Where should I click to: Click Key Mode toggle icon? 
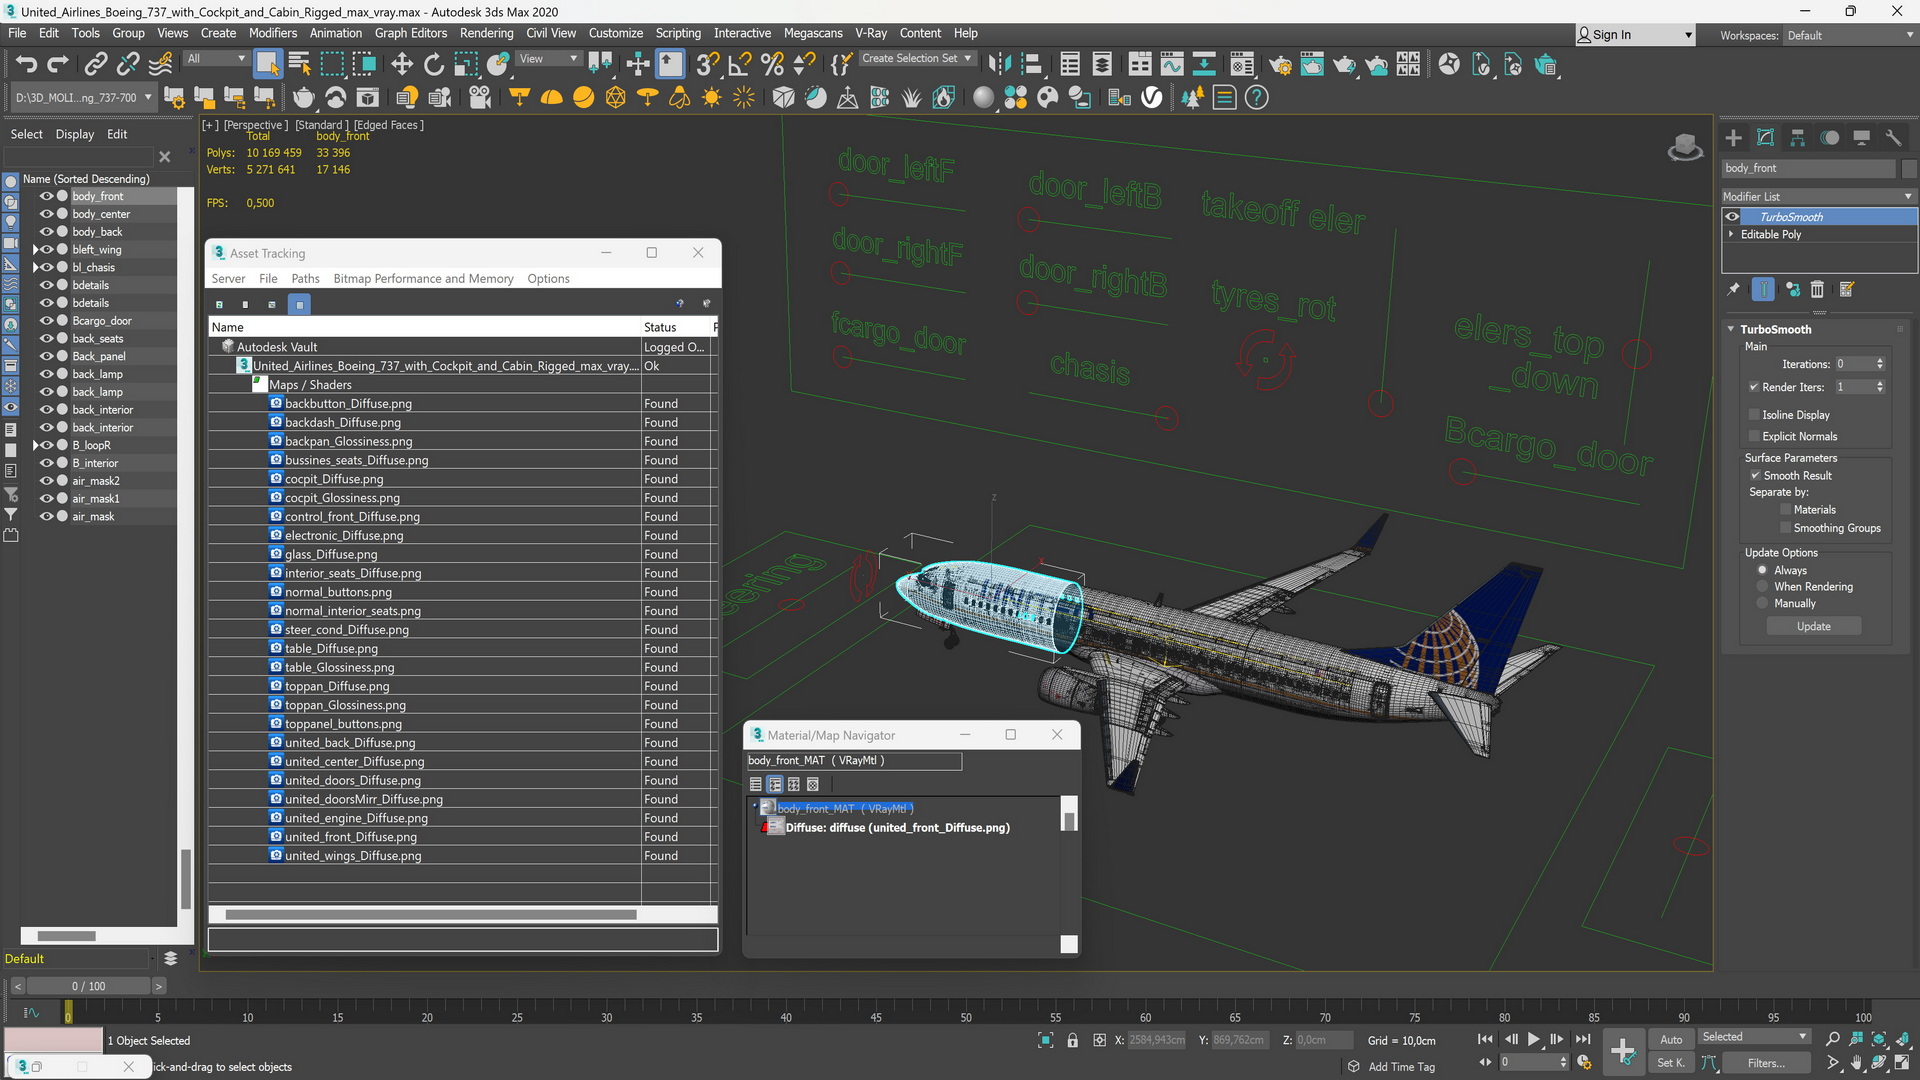click(1484, 1062)
